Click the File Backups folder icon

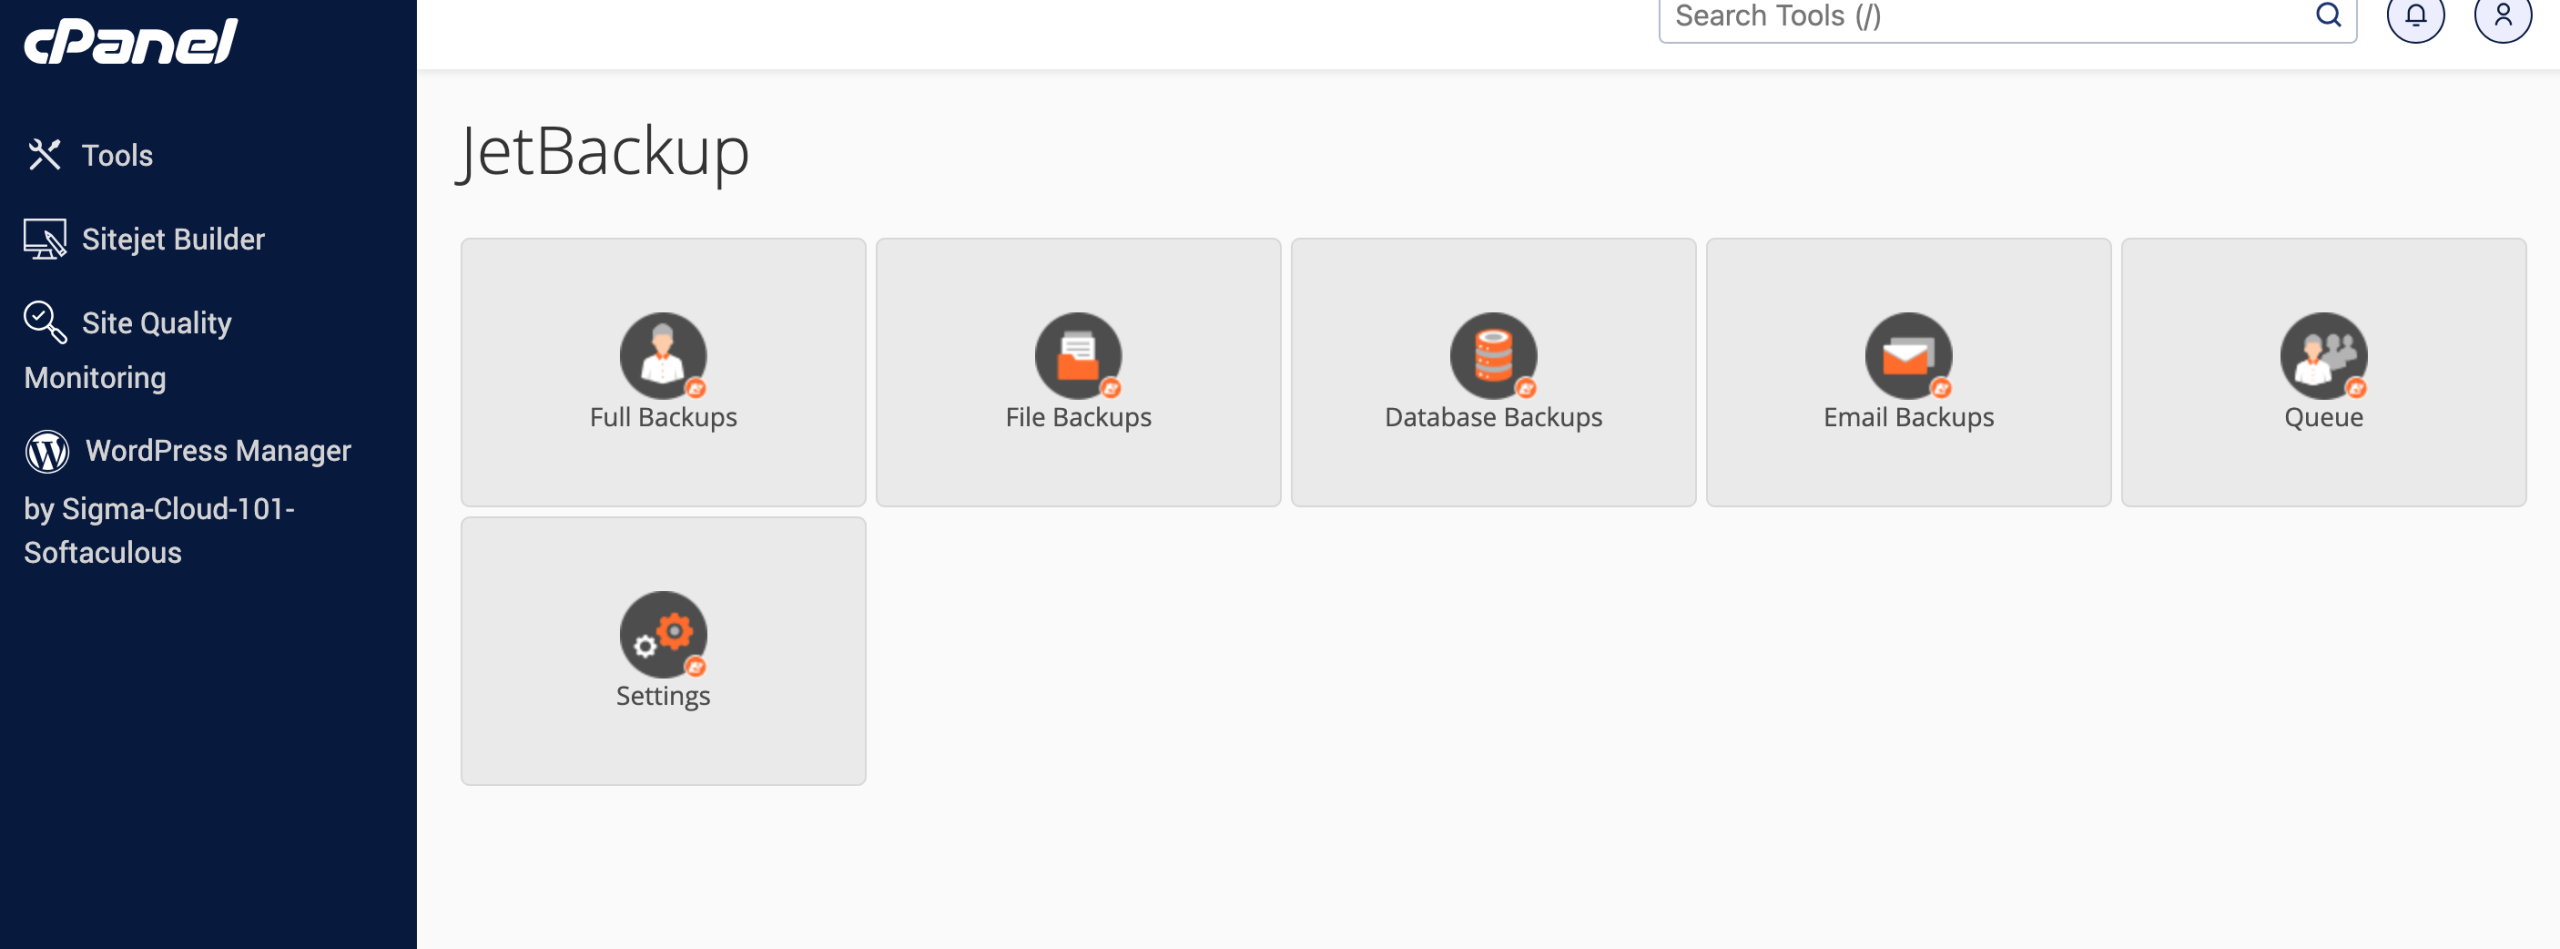(1078, 355)
